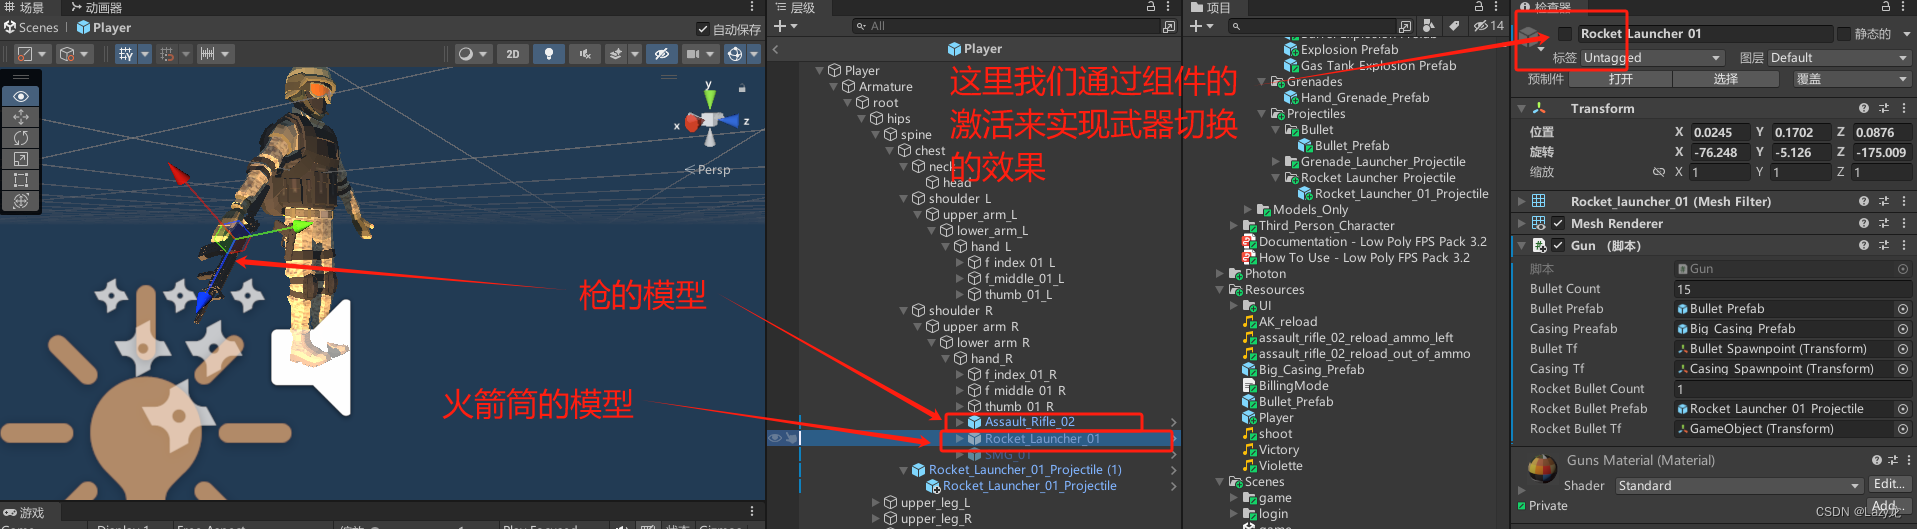Collapse the Gun script component foldout
Screen dimensions: 1917x529
[x=1521, y=245]
